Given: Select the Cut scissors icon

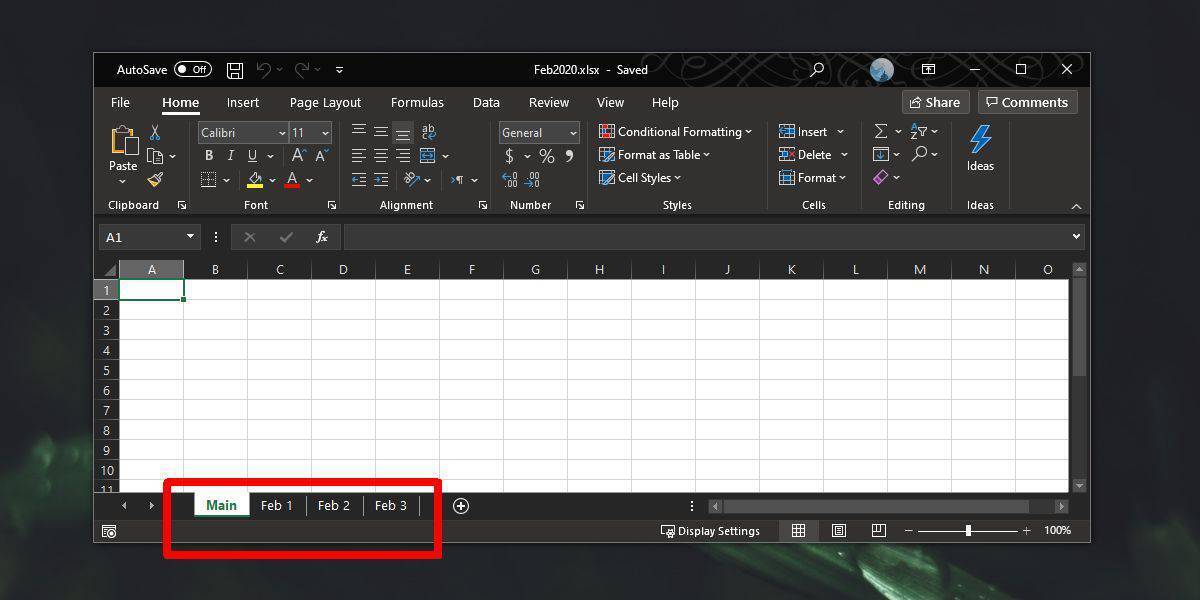Looking at the screenshot, I should (x=155, y=132).
